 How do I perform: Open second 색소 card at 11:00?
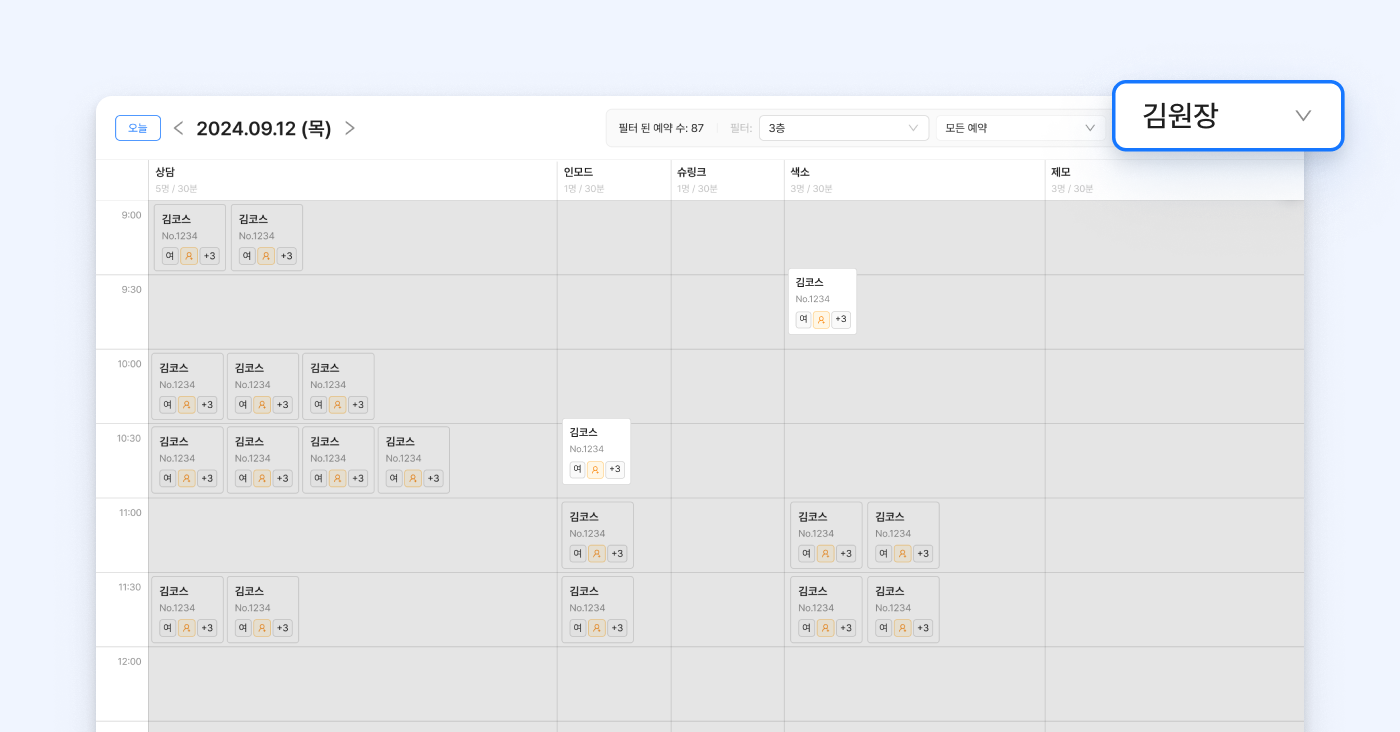click(903, 535)
